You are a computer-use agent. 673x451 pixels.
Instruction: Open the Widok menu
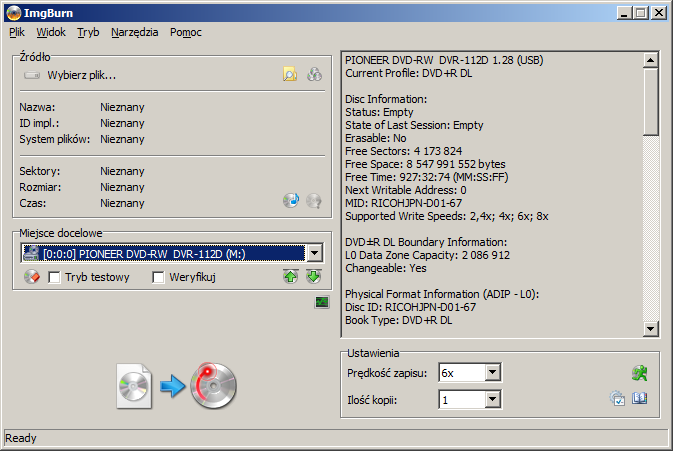pyautogui.click(x=51, y=32)
